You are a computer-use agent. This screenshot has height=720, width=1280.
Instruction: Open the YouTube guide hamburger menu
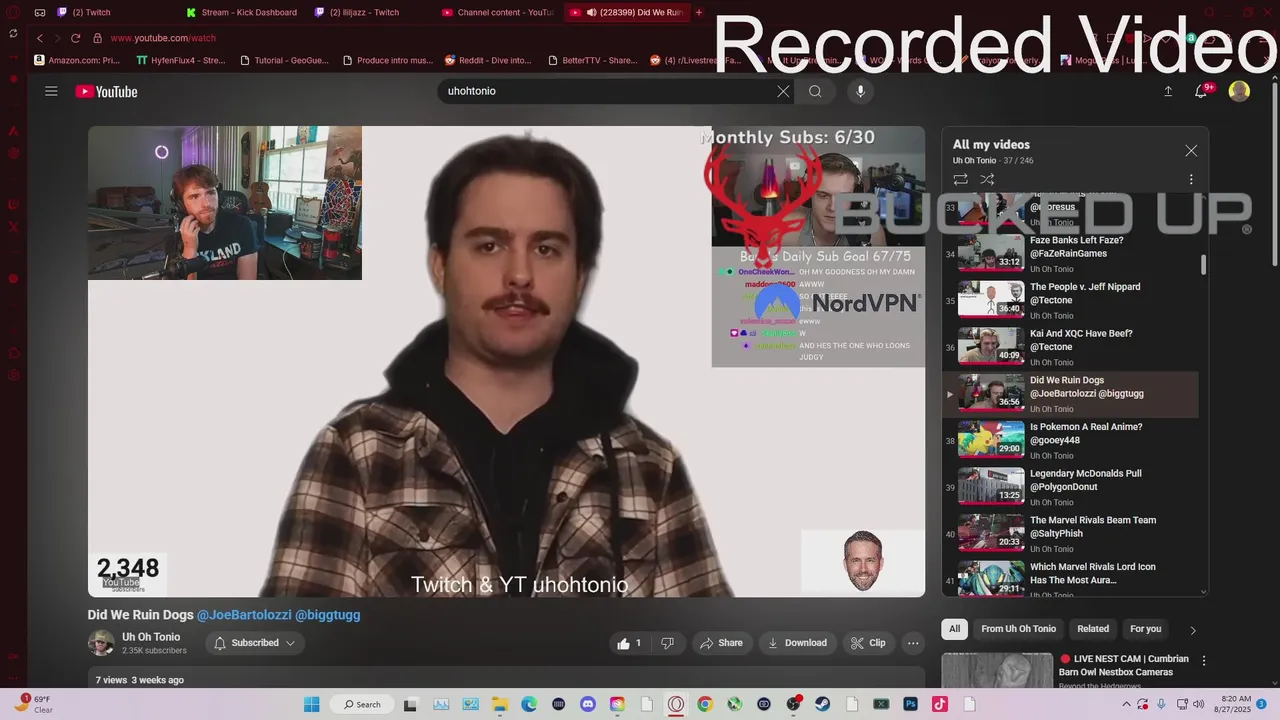51,91
